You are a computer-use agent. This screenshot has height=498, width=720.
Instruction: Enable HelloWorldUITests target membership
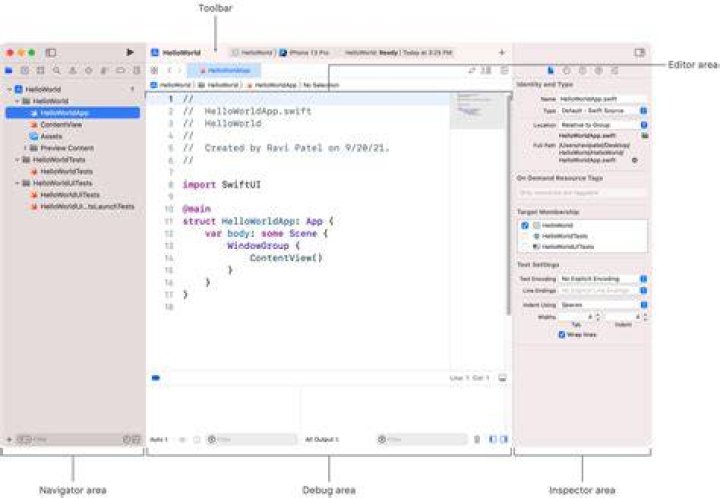coord(525,246)
